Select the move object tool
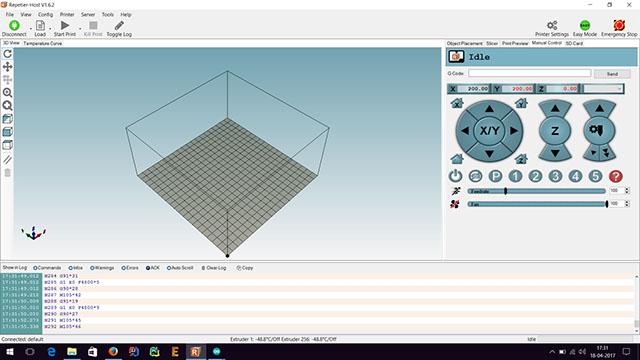This screenshot has width=640, height=360. pyautogui.click(x=7, y=80)
